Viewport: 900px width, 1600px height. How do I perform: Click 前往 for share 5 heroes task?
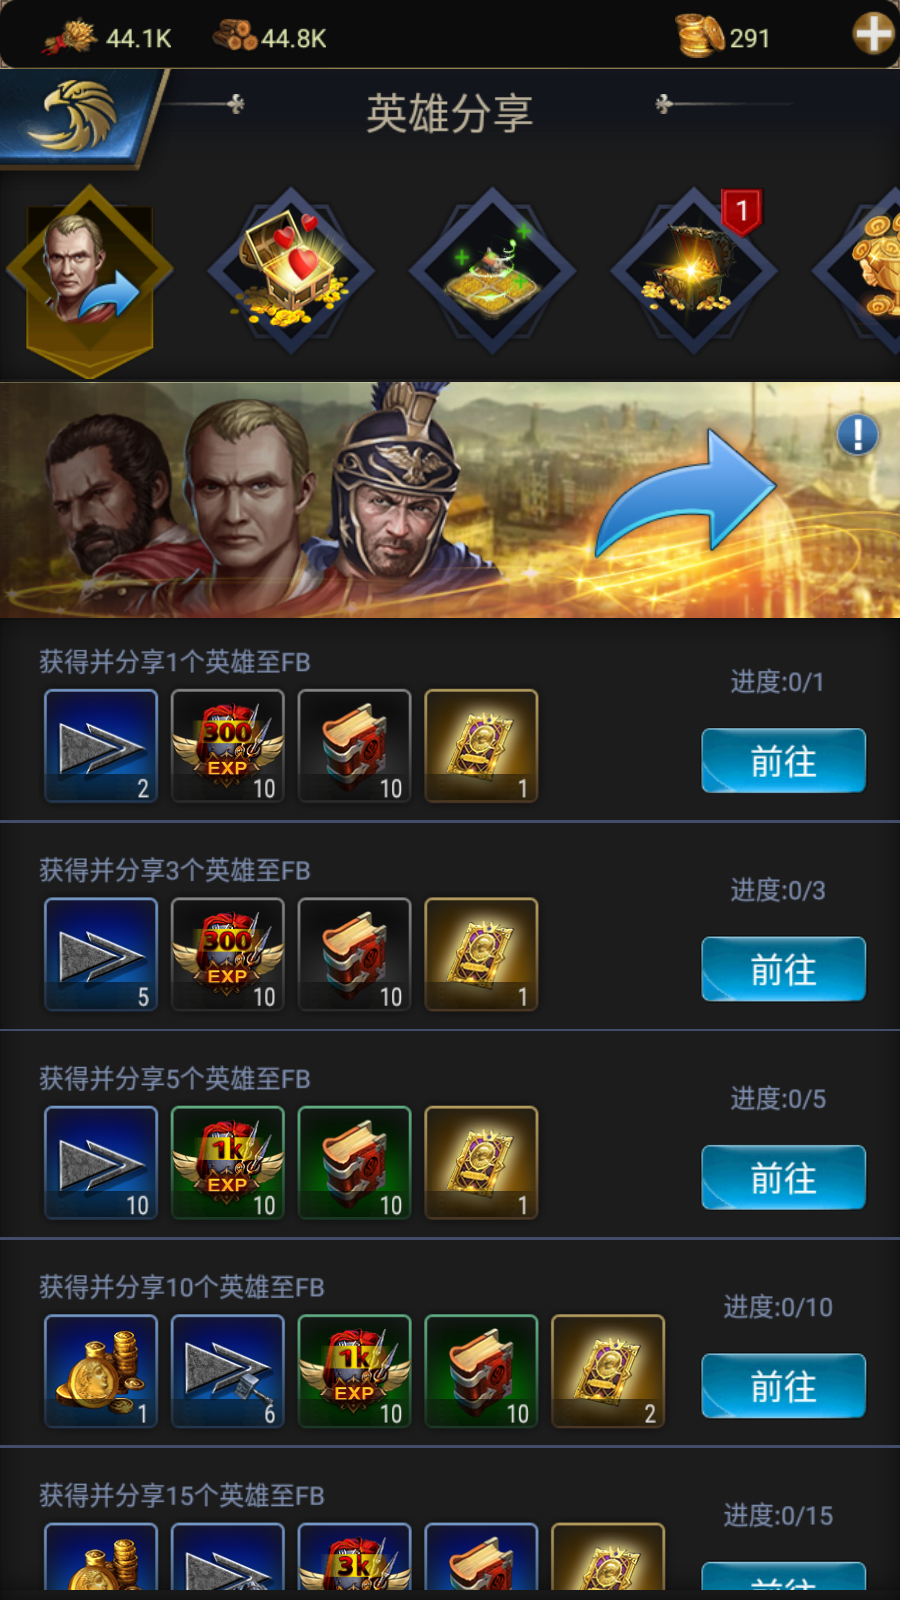[783, 1177]
